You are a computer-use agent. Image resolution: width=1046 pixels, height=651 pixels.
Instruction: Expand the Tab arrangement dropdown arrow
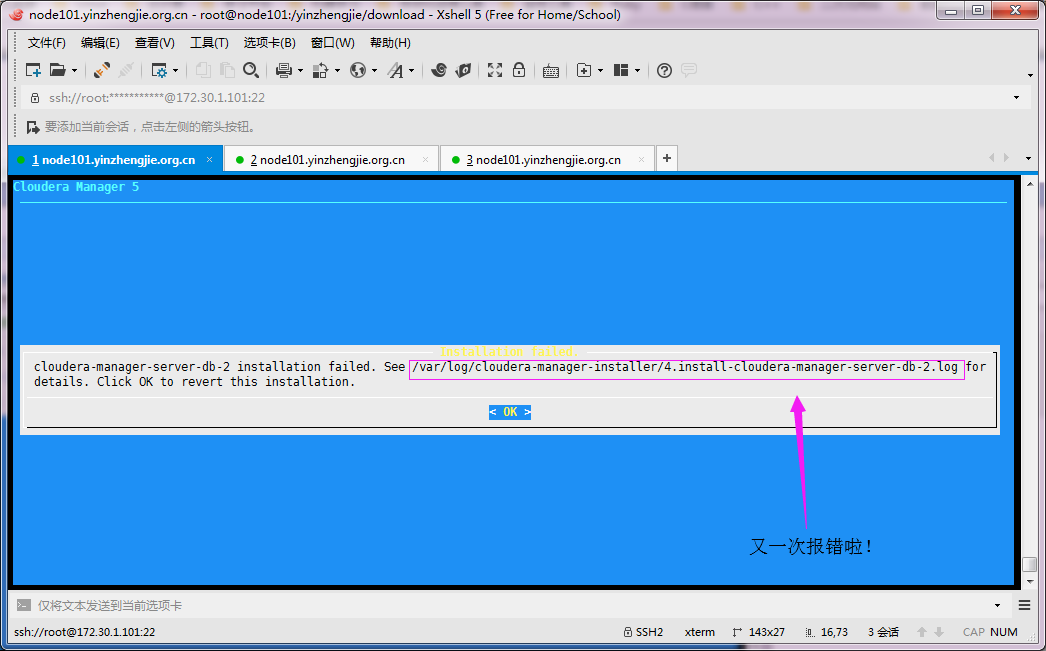coord(638,70)
